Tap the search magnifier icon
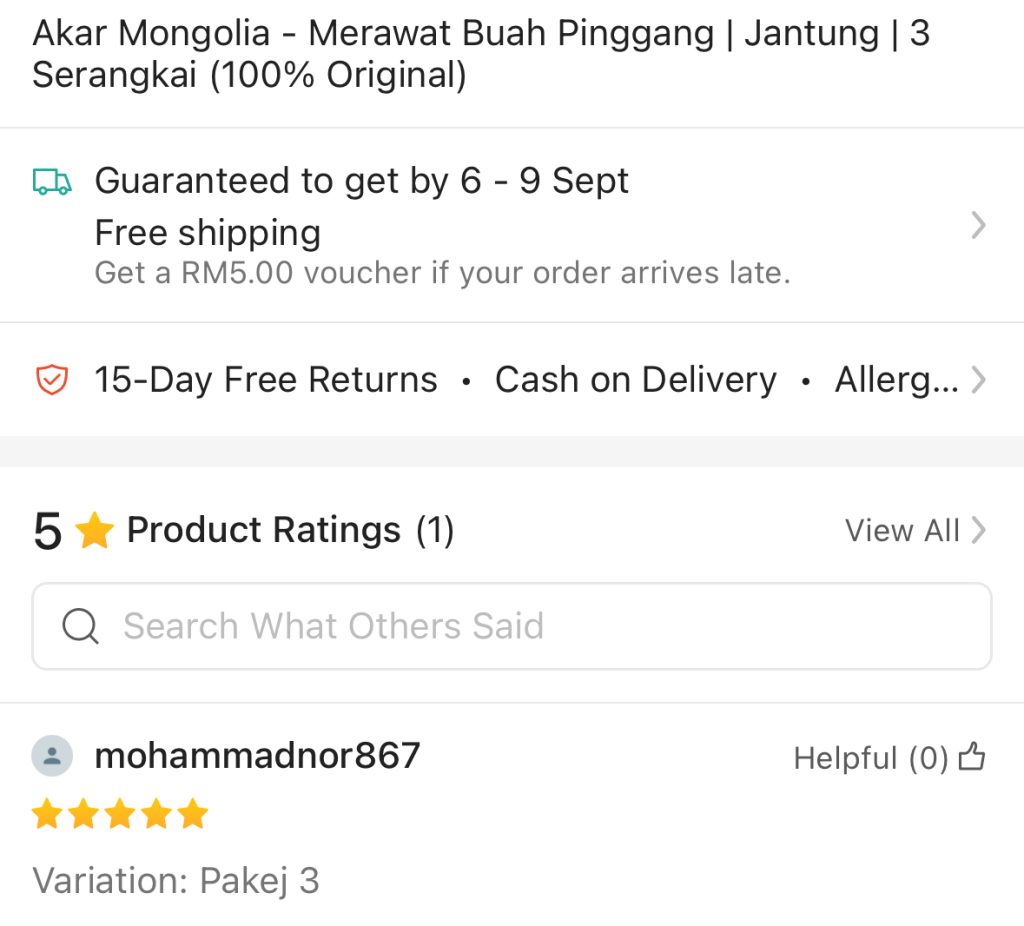This screenshot has width=1024, height=926. (80, 626)
